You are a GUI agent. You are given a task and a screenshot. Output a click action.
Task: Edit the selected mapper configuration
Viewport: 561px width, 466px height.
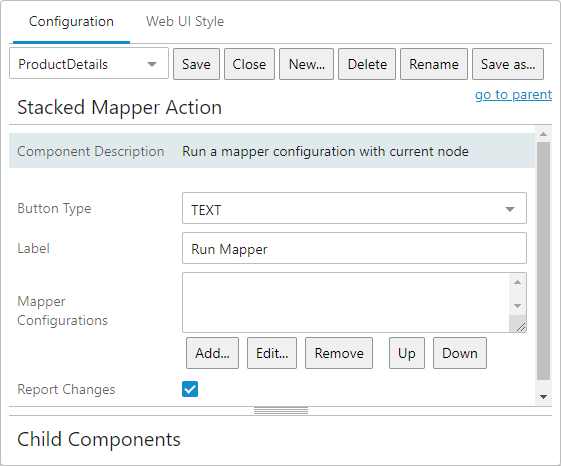tap(272, 353)
